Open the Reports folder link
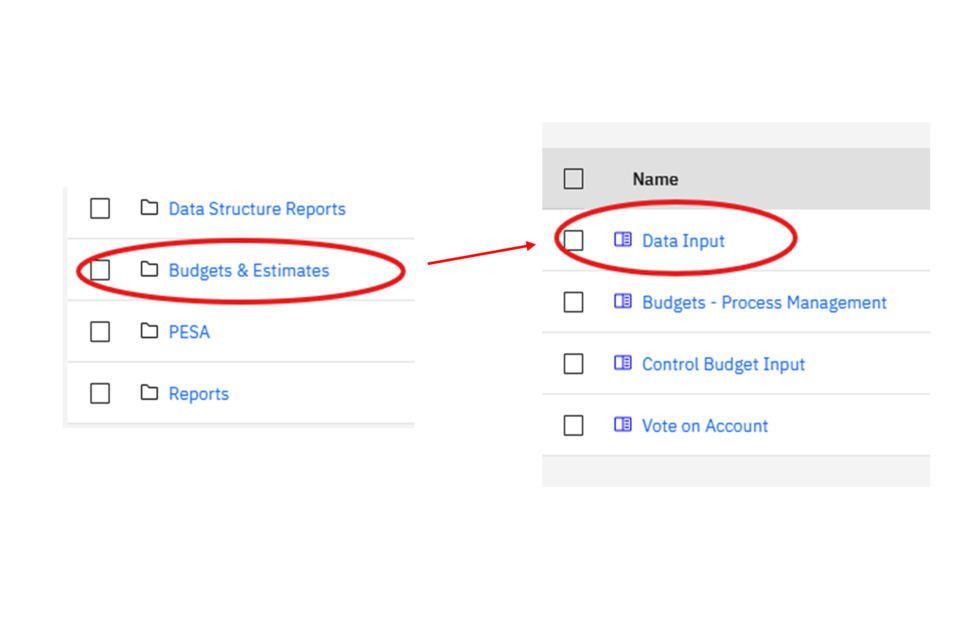960x640 pixels. 198,394
